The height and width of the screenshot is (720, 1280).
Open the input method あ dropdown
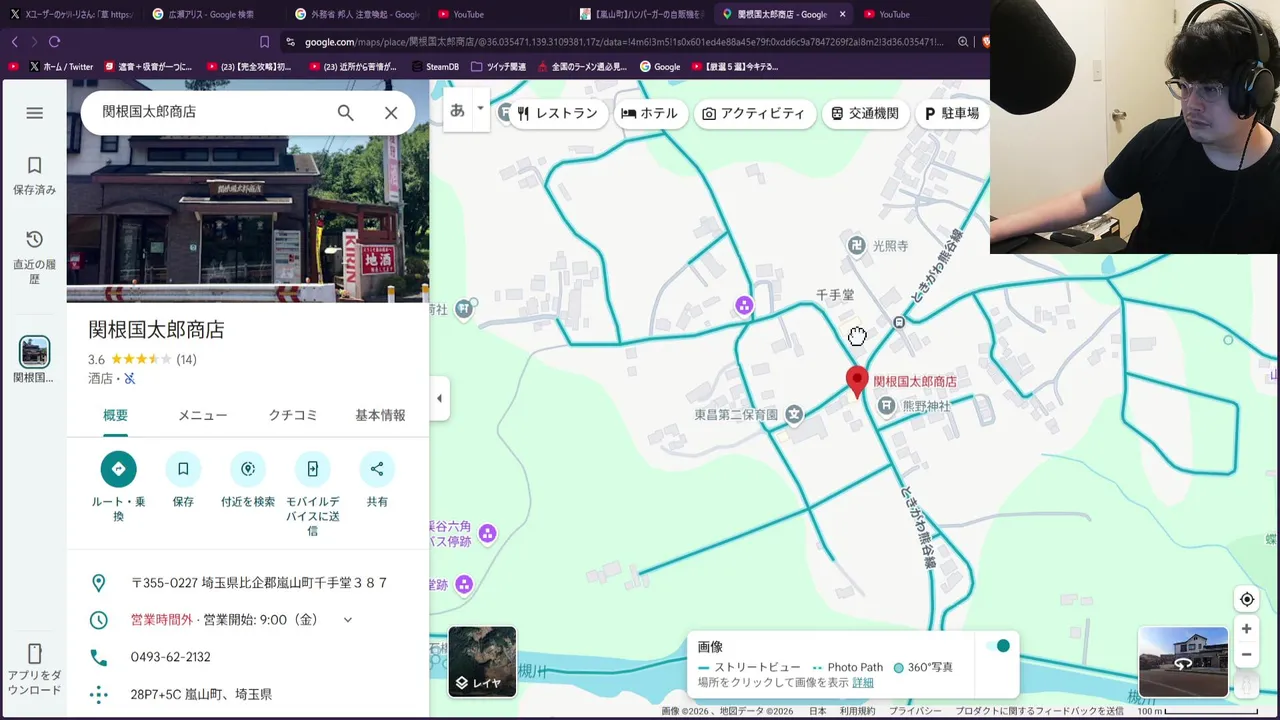480,108
